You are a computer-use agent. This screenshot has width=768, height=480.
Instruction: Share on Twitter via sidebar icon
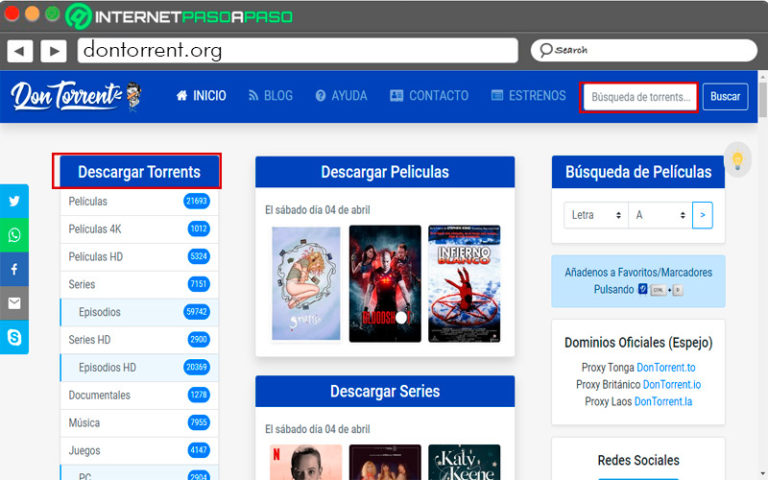click(x=14, y=201)
